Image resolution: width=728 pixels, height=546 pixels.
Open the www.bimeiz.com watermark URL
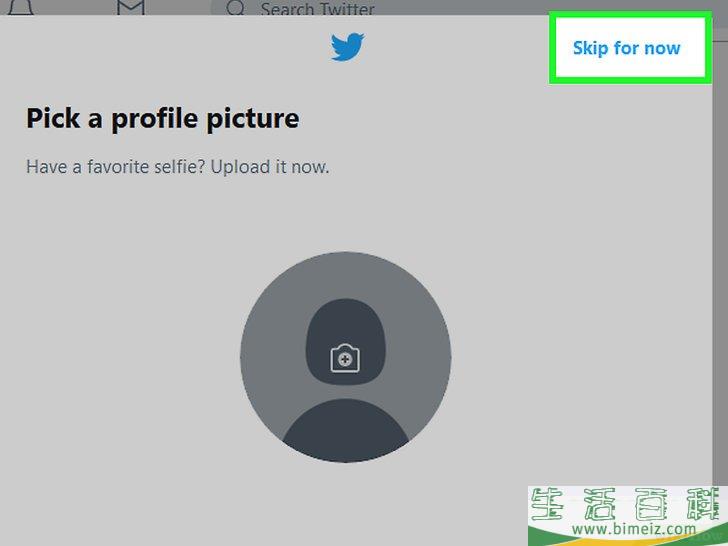[634, 529]
